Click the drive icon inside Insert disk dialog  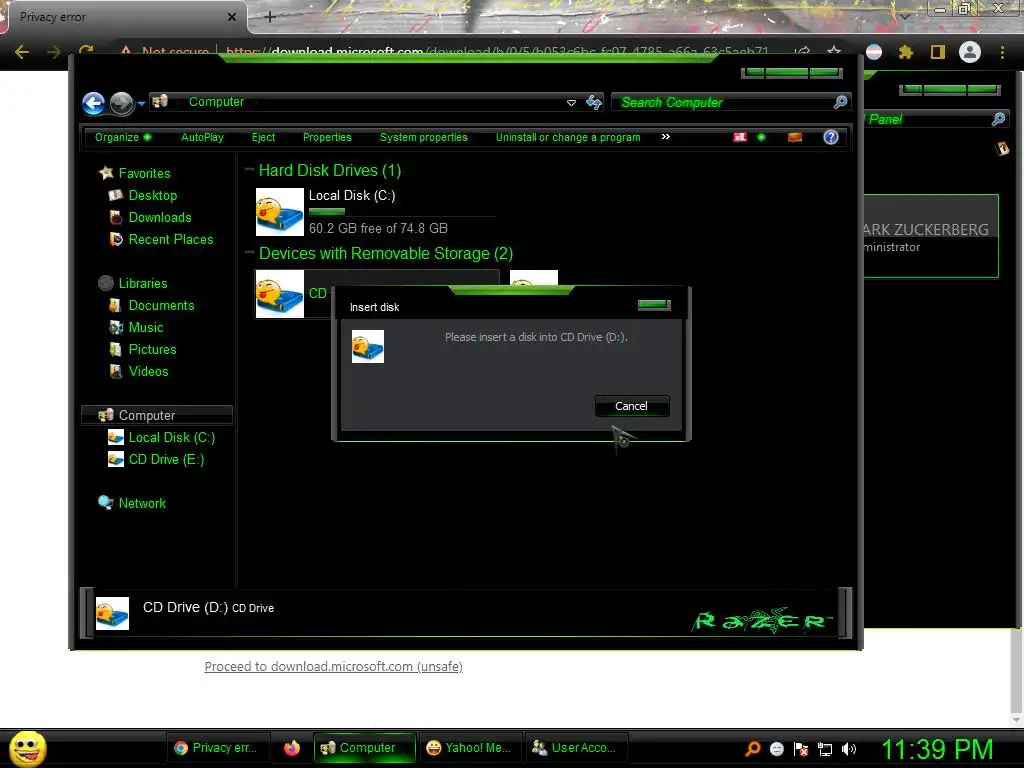pos(368,346)
